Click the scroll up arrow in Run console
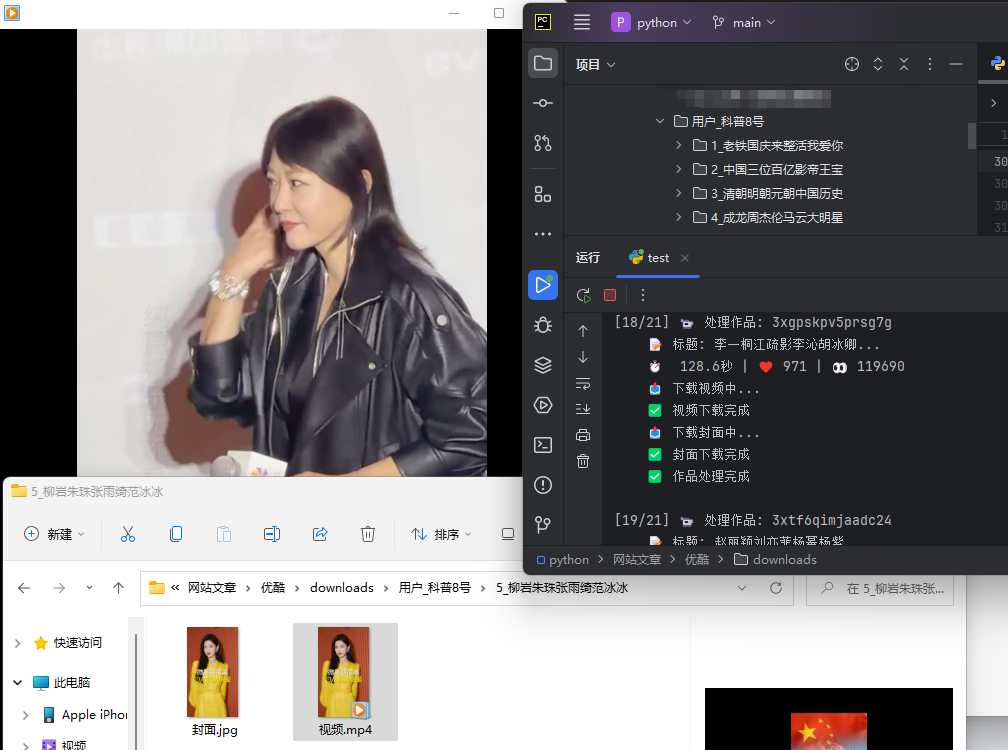Image resolution: width=1008 pixels, height=750 pixels. [583, 331]
